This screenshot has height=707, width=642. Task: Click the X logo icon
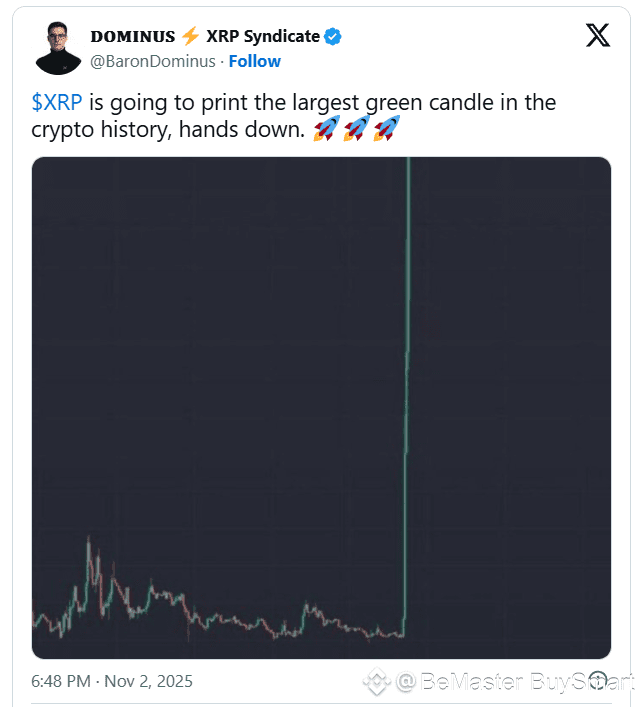pyautogui.click(x=598, y=36)
